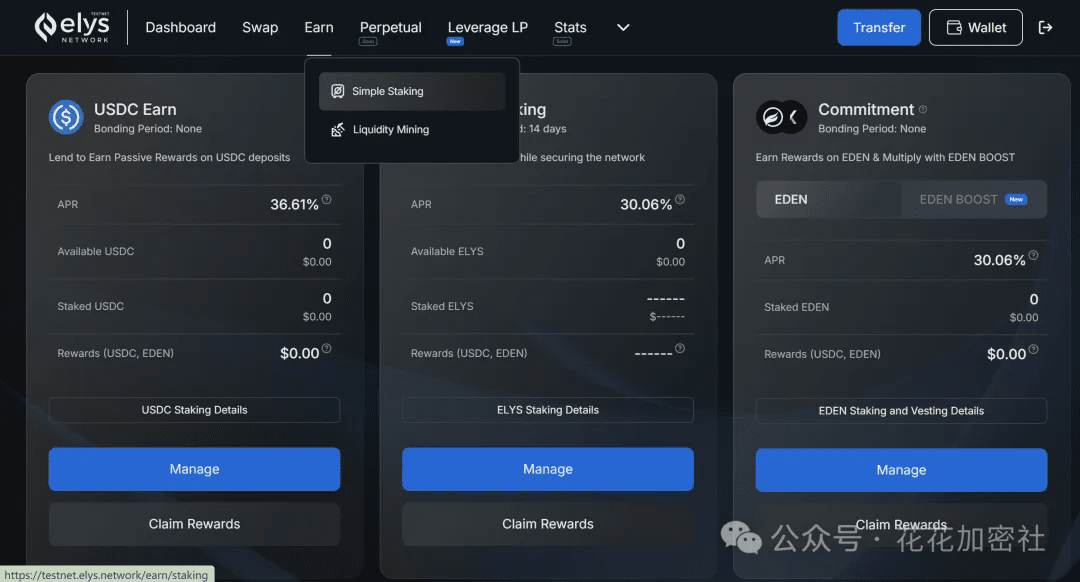Click the Simple Staking leaf icon
The width and height of the screenshot is (1080, 582).
point(338,91)
